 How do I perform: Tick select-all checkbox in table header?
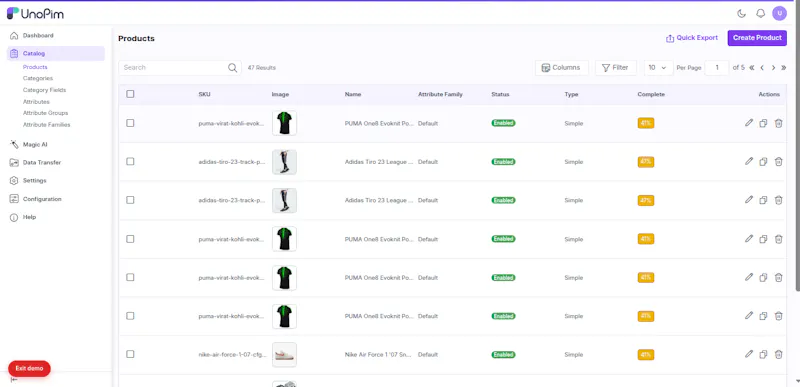point(130,94)
